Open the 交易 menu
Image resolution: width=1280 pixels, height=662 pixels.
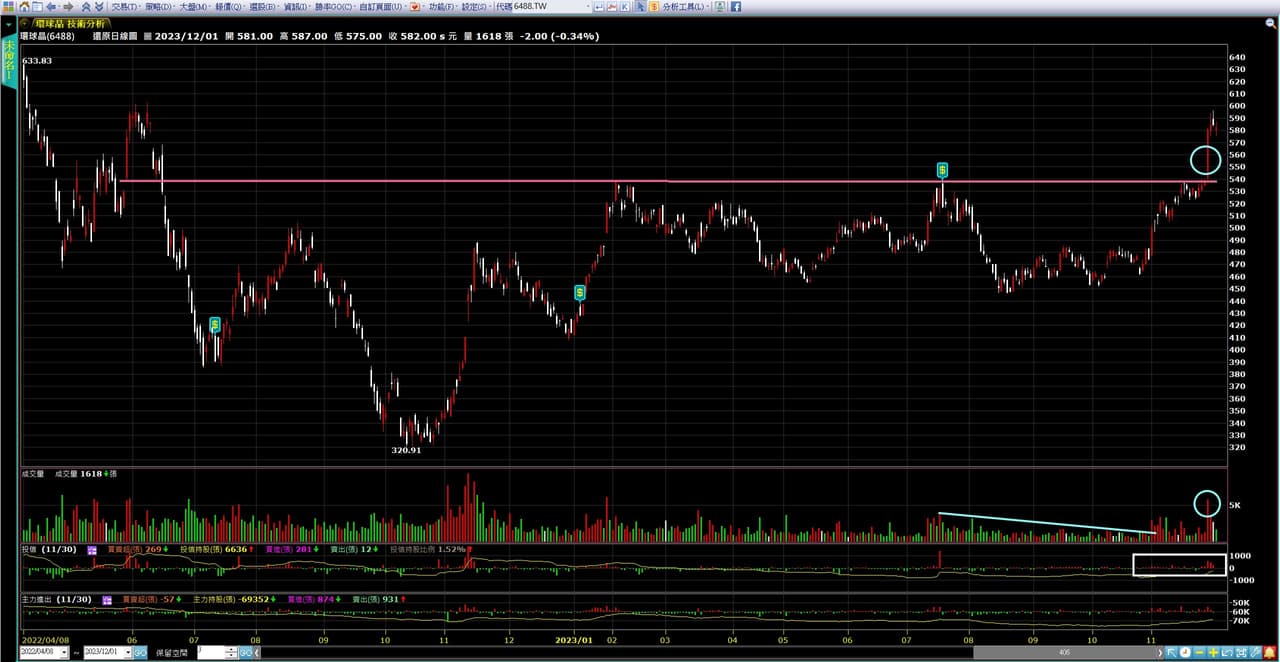[x=124, y=7]
